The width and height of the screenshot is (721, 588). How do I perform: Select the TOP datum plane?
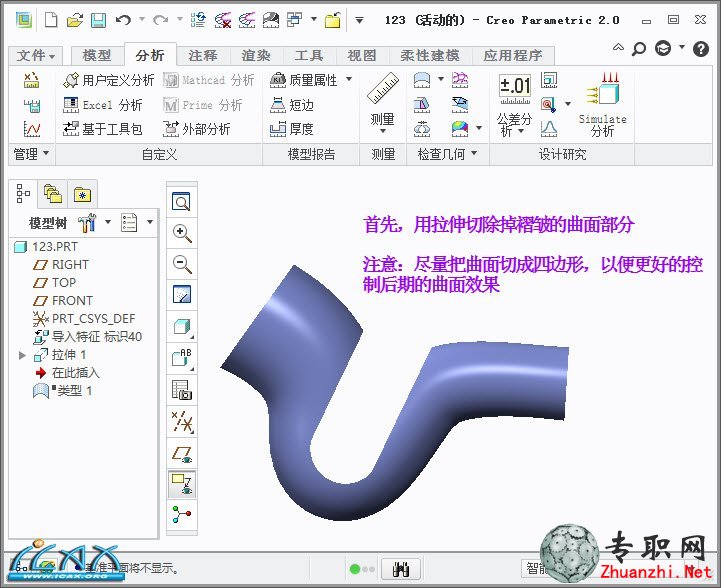coord(54,283)
